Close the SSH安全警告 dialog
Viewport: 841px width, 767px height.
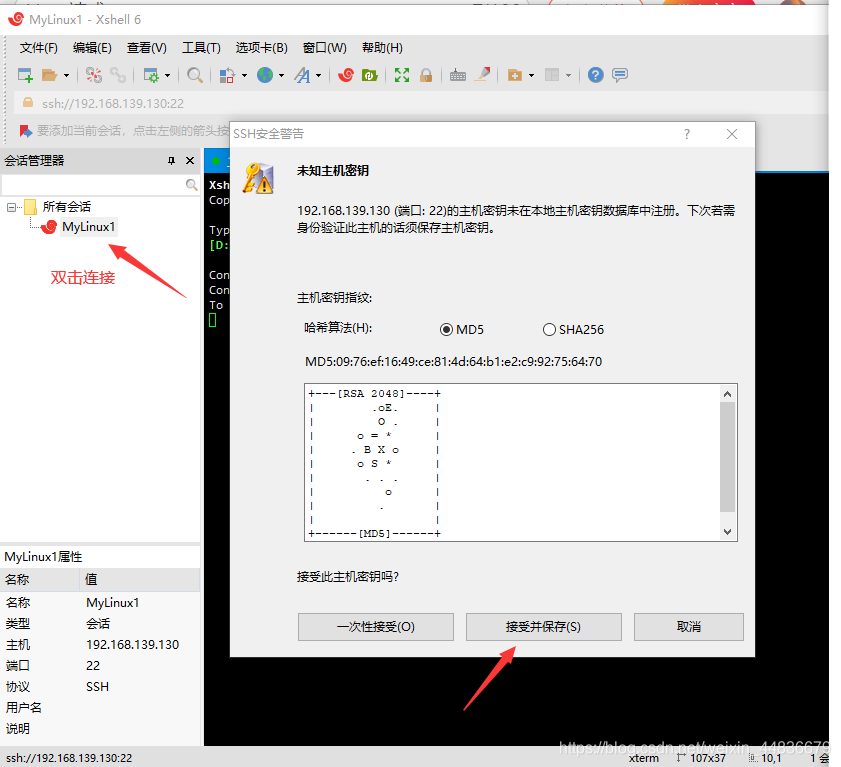point(732,134)
